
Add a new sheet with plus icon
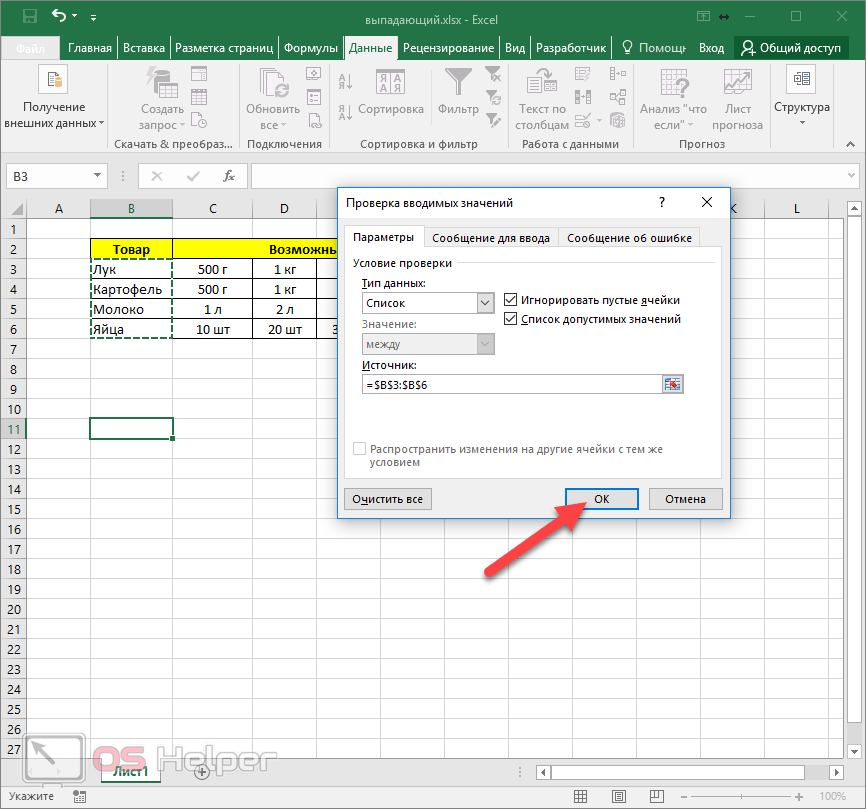point(202,771)
